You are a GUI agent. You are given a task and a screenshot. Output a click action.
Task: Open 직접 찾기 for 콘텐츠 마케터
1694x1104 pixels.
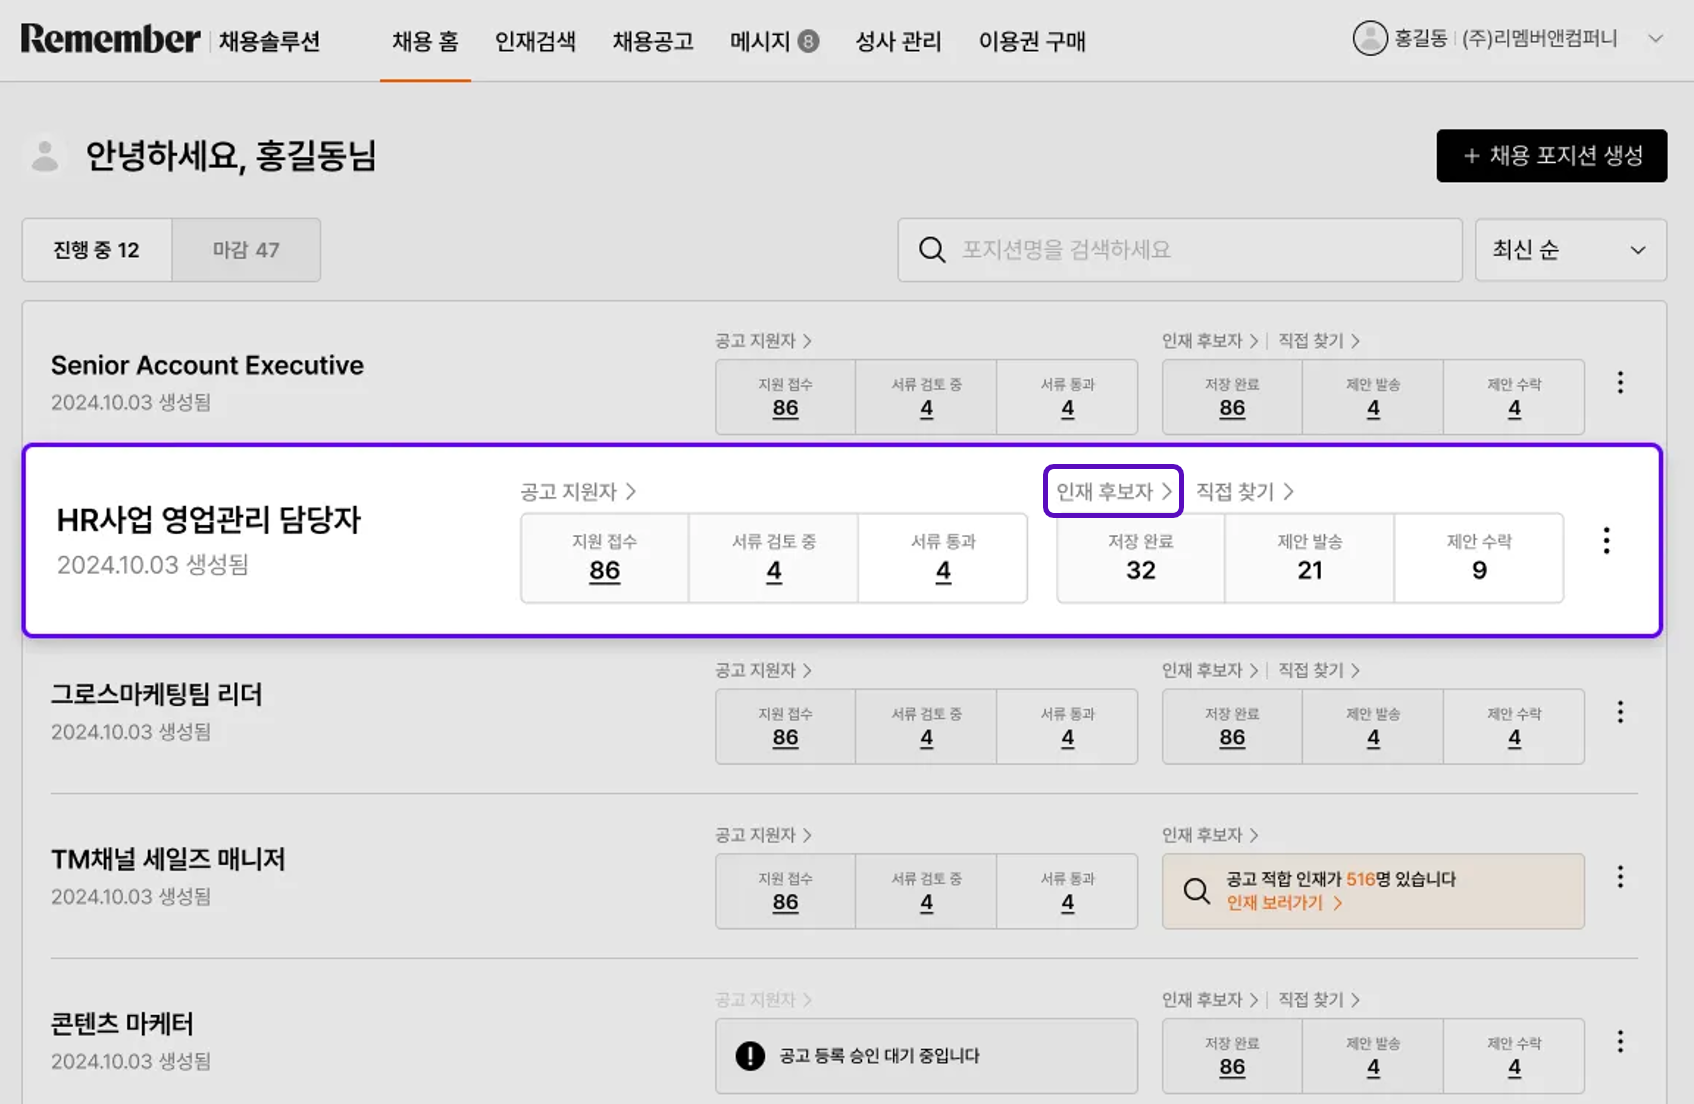[1319, 1000]
